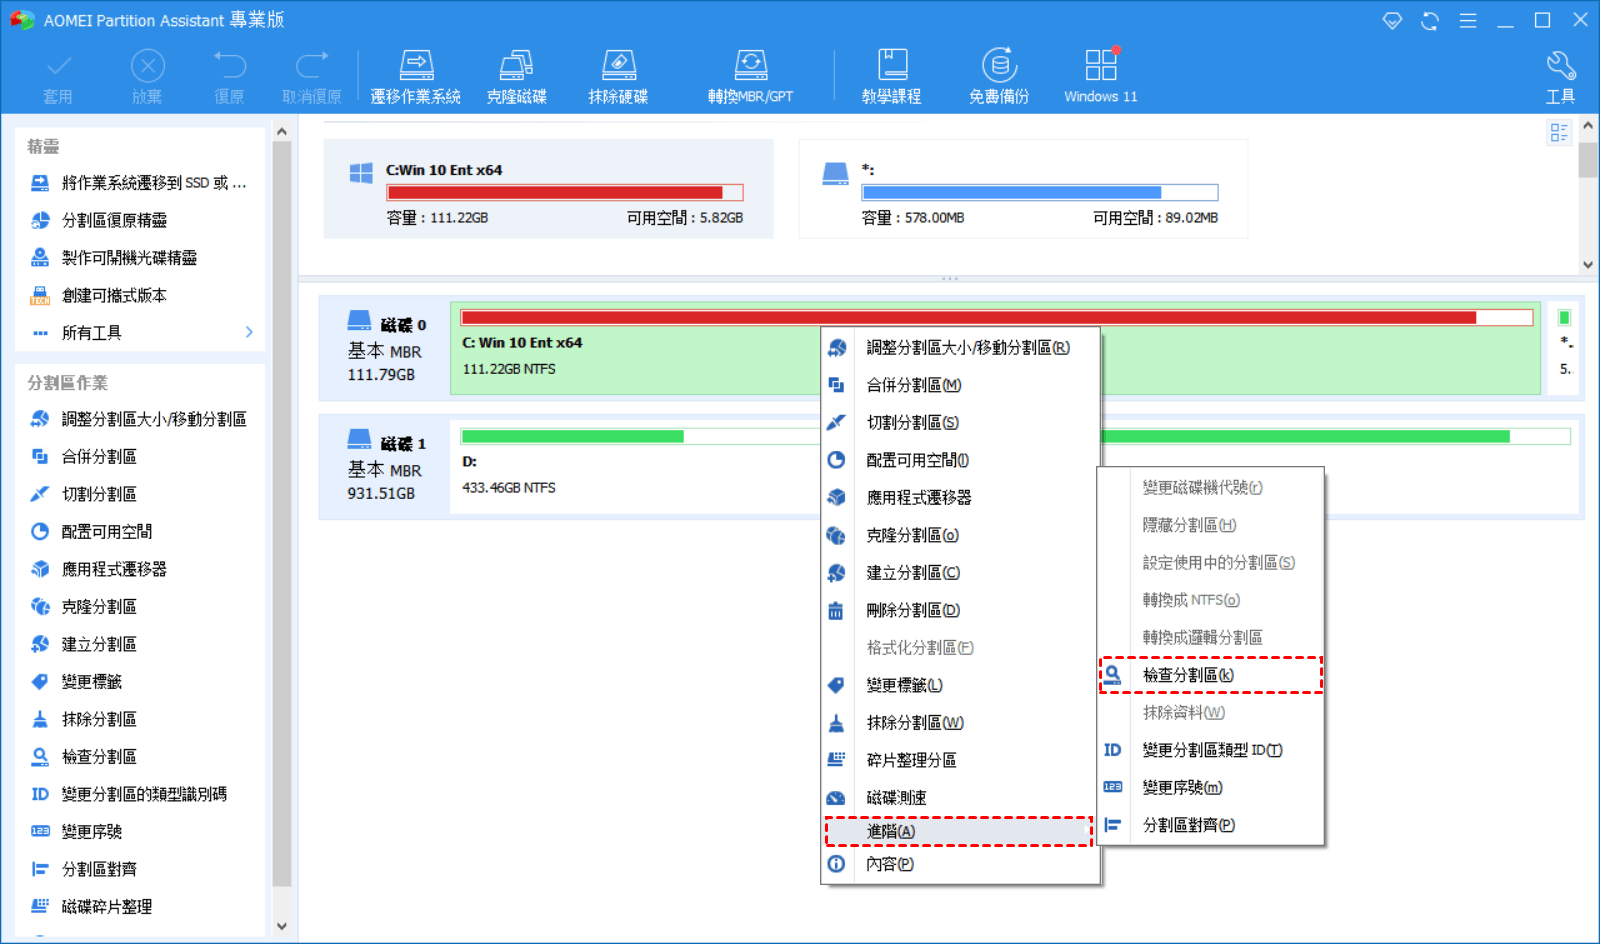
Task: Select 抹除分割區(W) in the context menu
Action: tap(960, 723)
